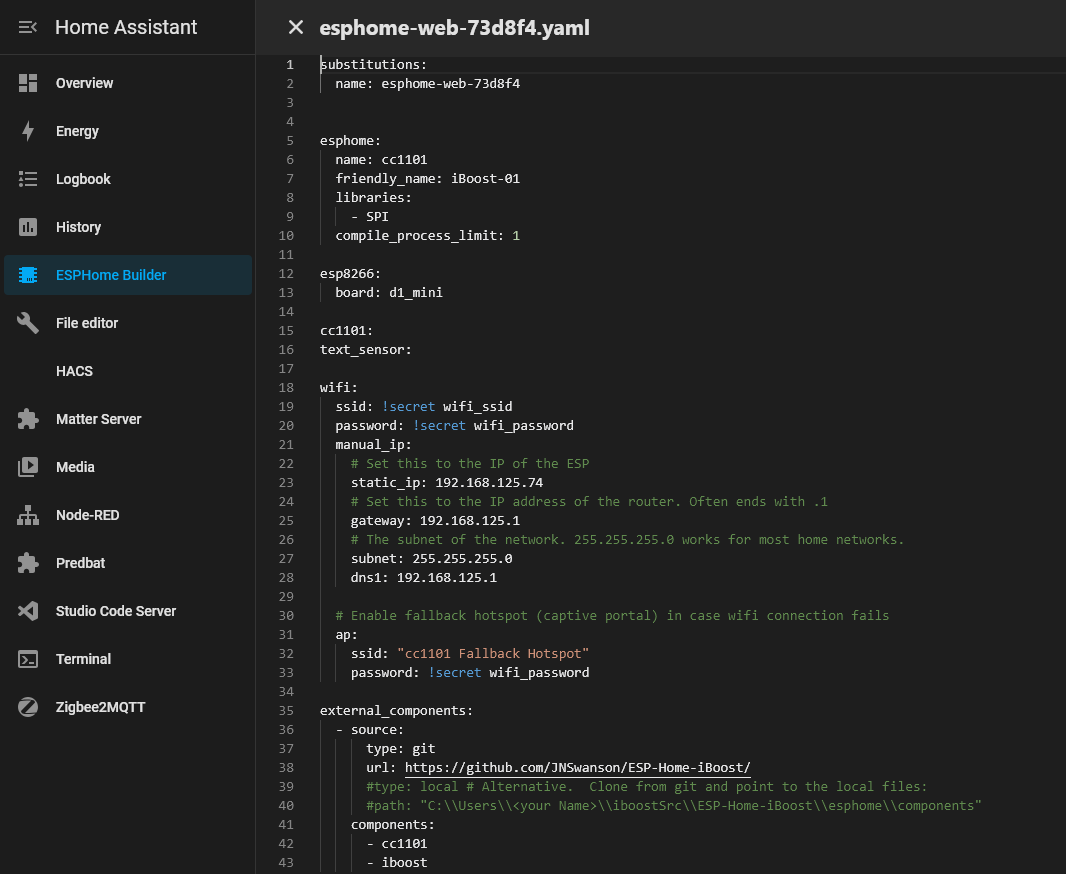Click the File editor wrench icon

tap(28, 323)
